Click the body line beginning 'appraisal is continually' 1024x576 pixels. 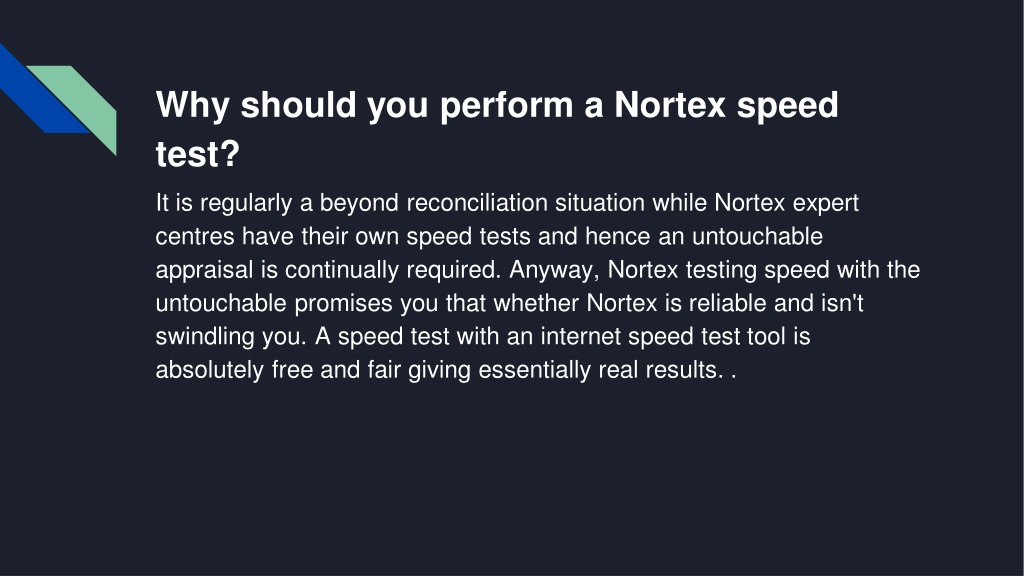pyautogui.click(x=537, y=270)
